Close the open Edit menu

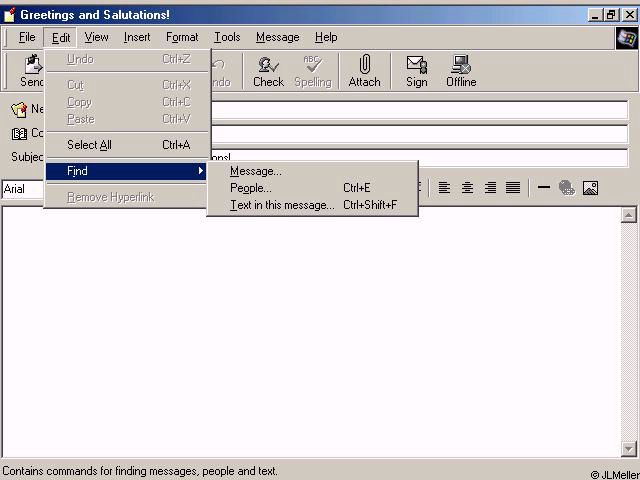61,38
